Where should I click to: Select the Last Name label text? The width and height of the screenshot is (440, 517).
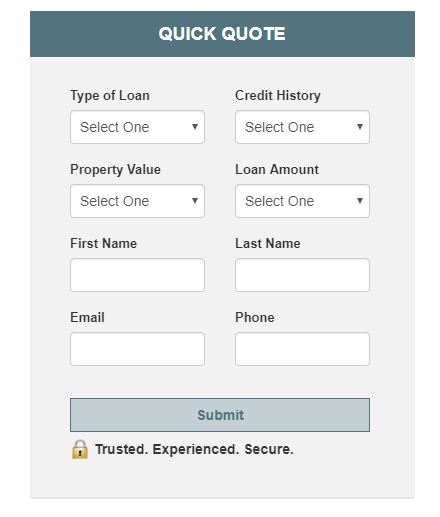(x=268, y=244)
